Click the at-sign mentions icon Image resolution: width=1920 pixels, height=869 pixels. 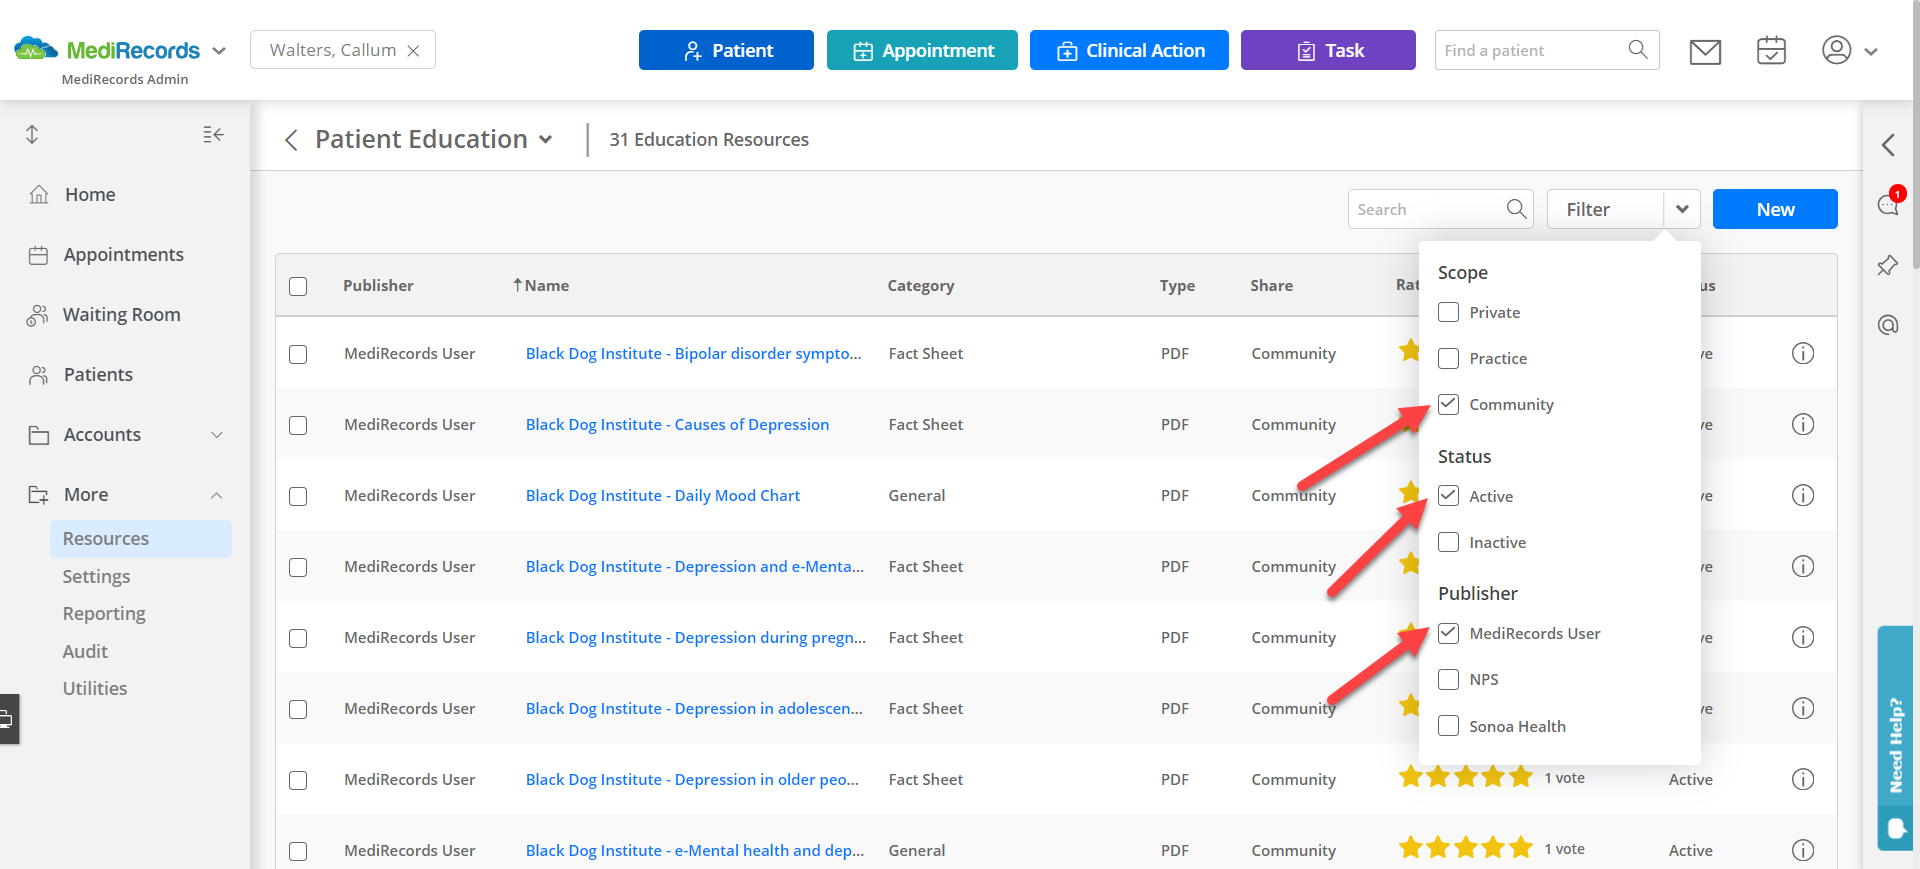tap(1888, 325)
